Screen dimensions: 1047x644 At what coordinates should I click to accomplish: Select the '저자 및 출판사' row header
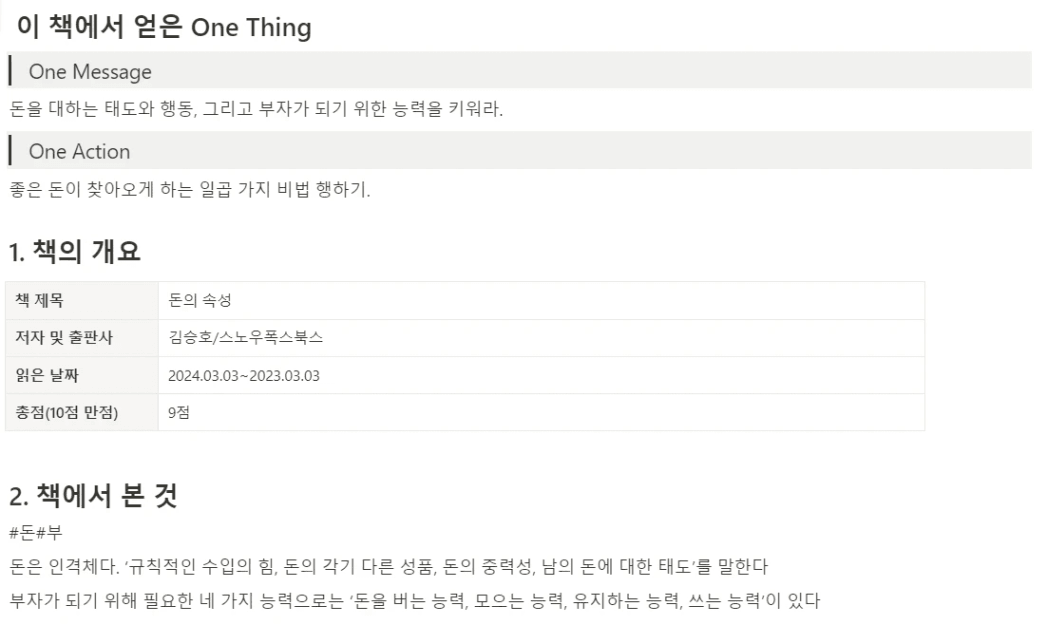point(82,338)
